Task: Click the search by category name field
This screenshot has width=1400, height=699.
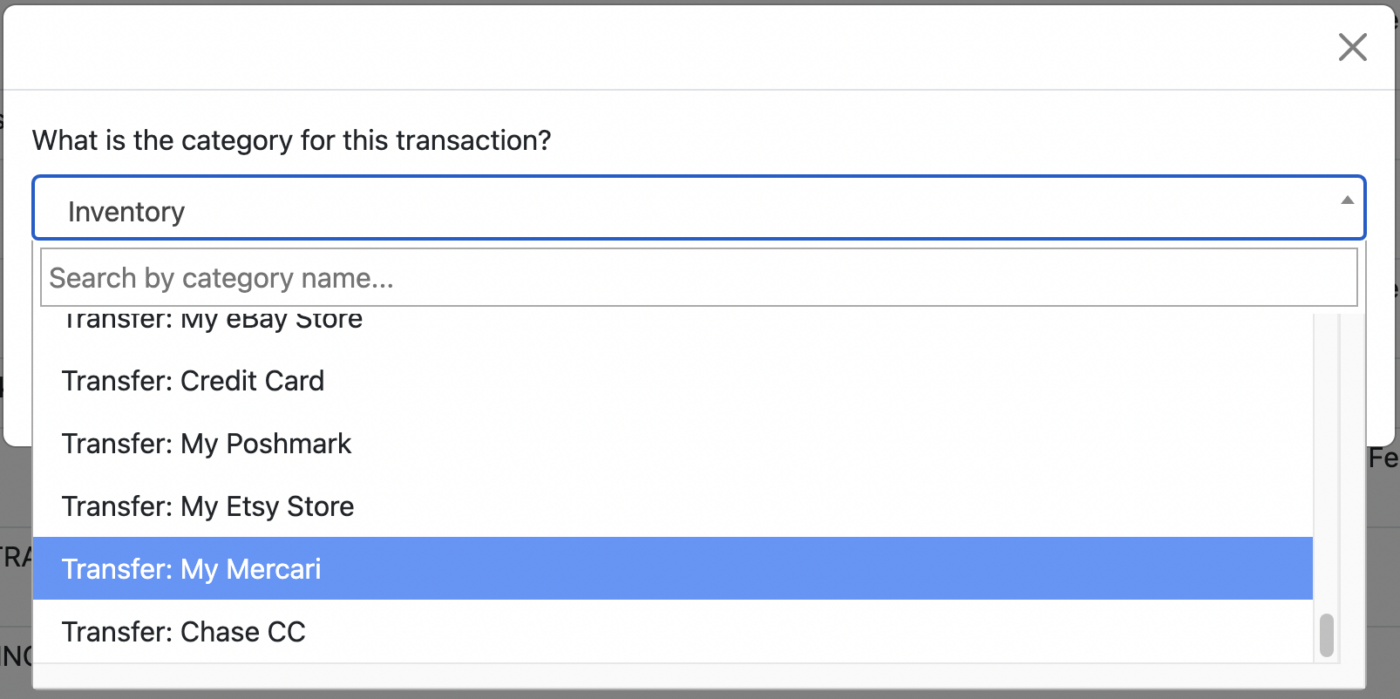Action: tap(697, 277)
